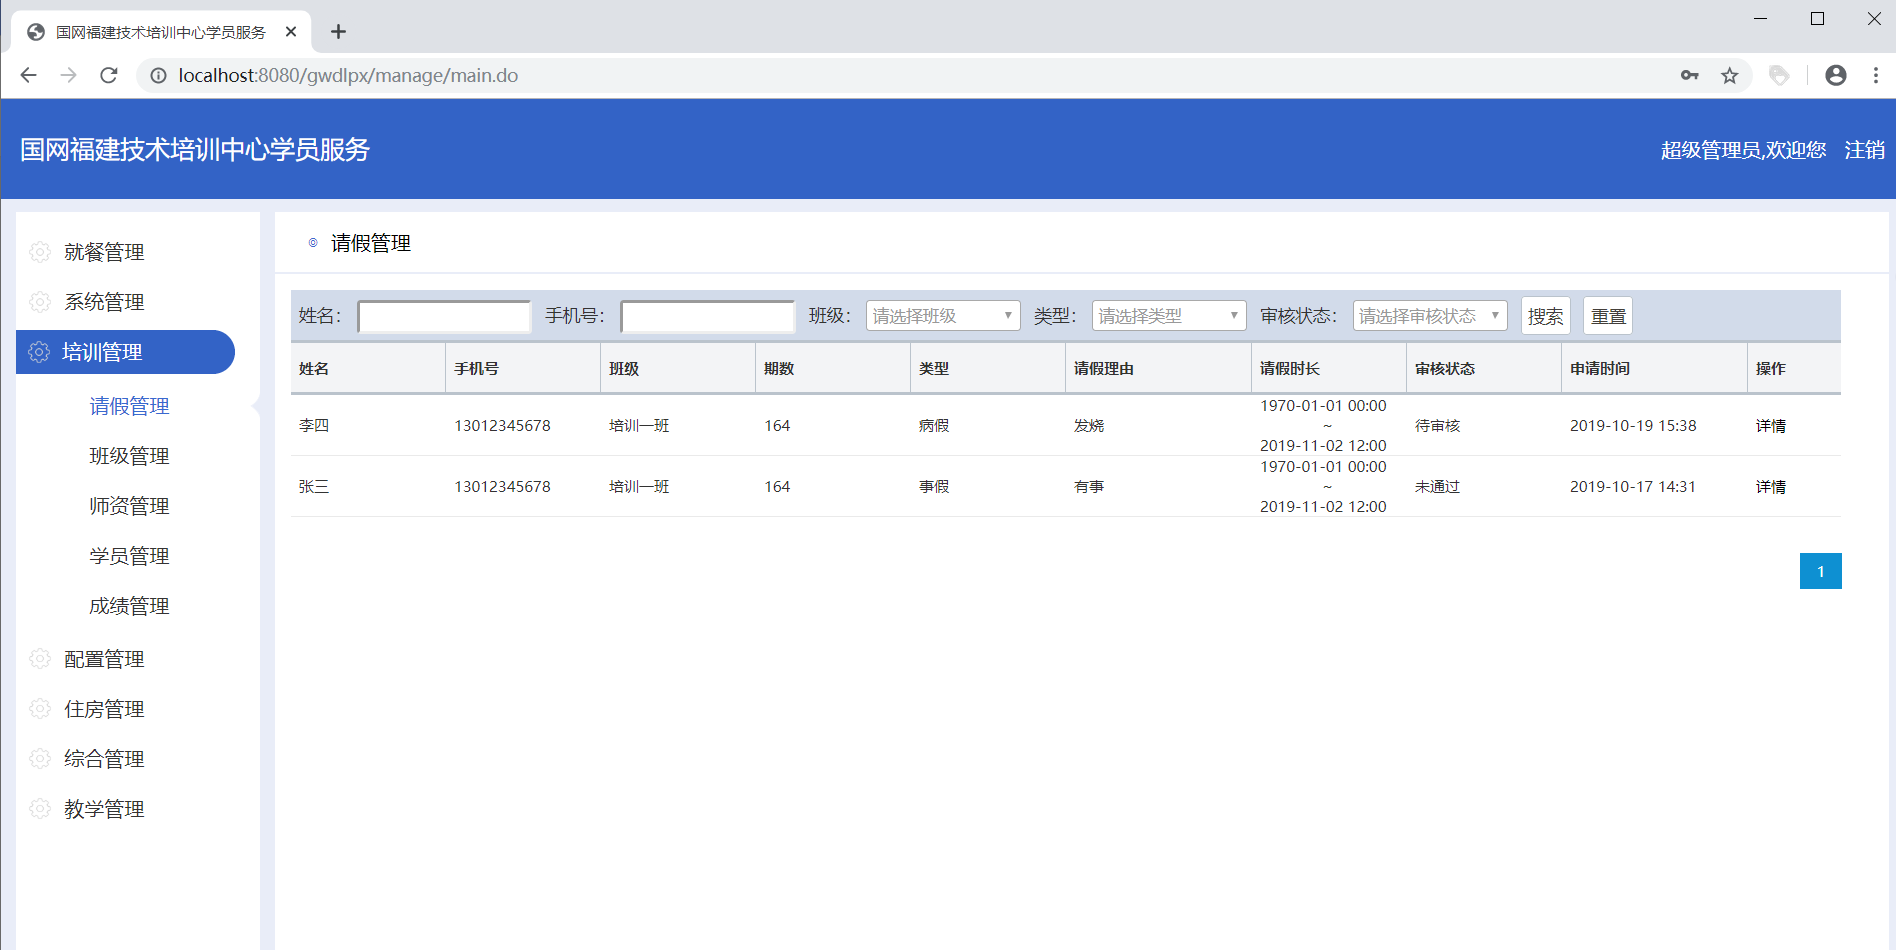Click the browser back arrow
The height and width of the screenshot is (950, 1896).
29,75
